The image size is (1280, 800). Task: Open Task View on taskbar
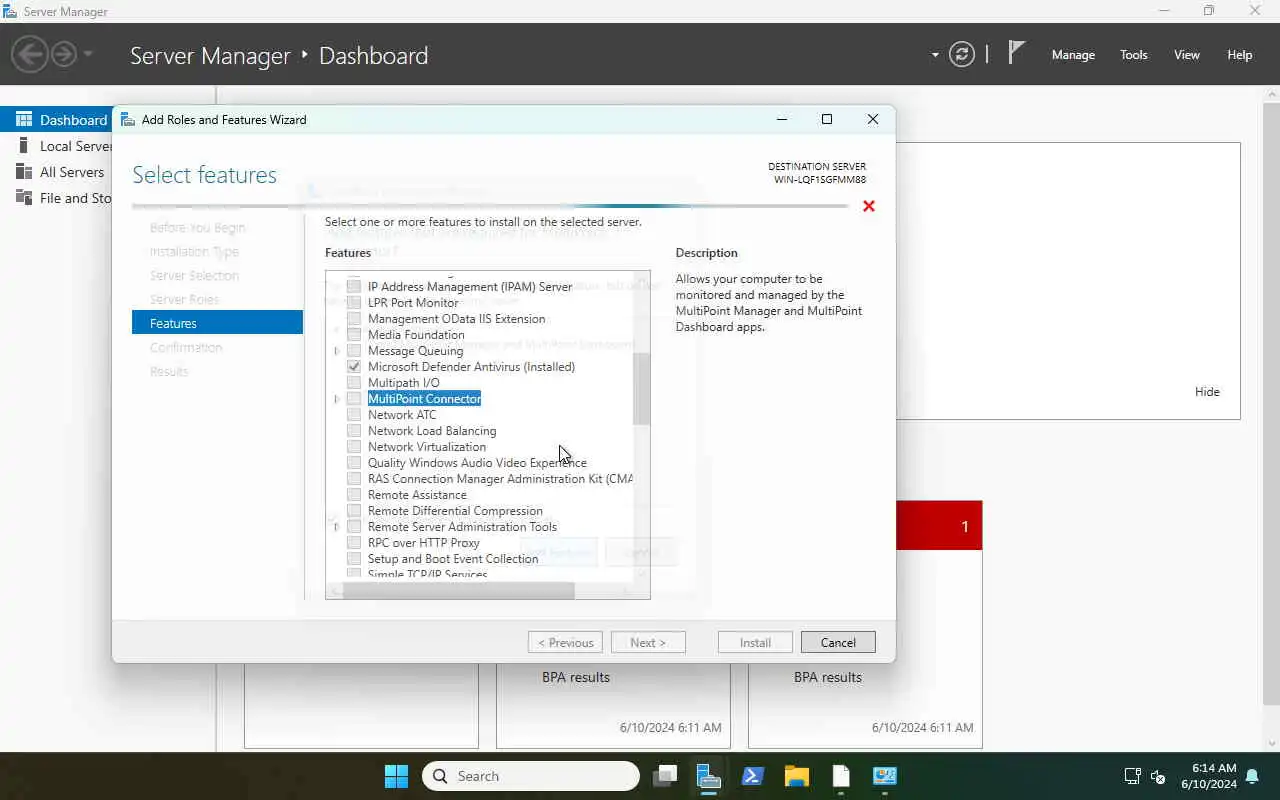[666, 776]
